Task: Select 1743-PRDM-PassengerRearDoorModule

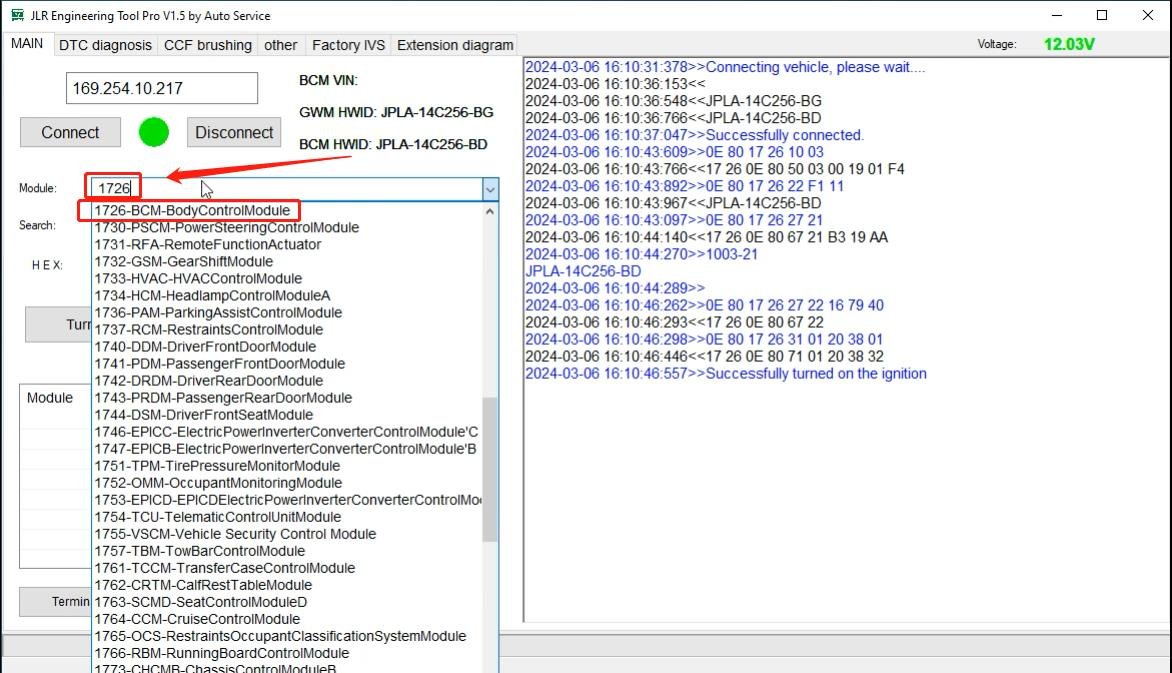Action: pos(287,398)
